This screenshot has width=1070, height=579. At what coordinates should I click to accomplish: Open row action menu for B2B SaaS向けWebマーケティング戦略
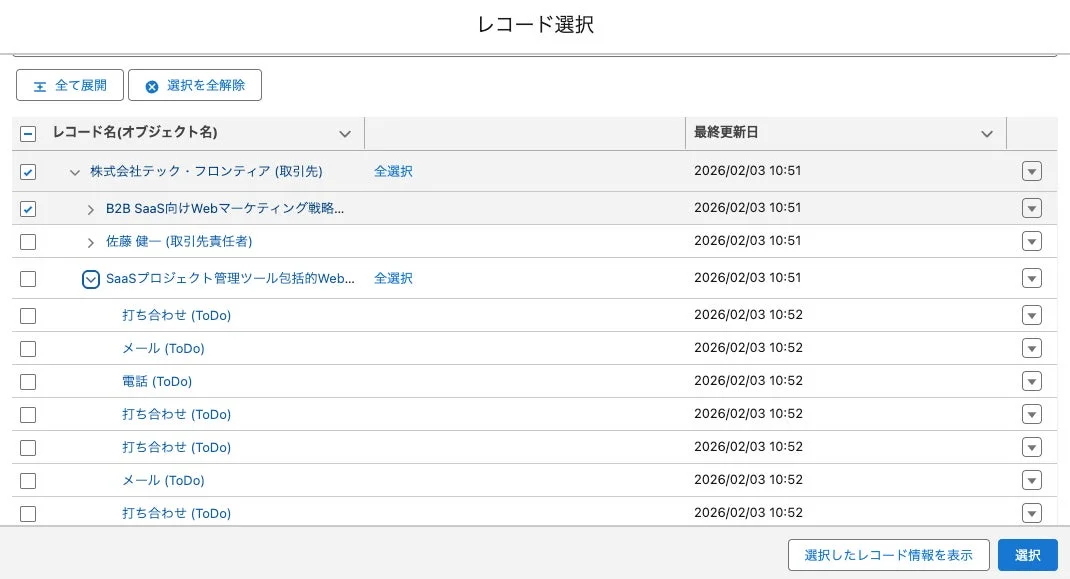[1032, 208]
